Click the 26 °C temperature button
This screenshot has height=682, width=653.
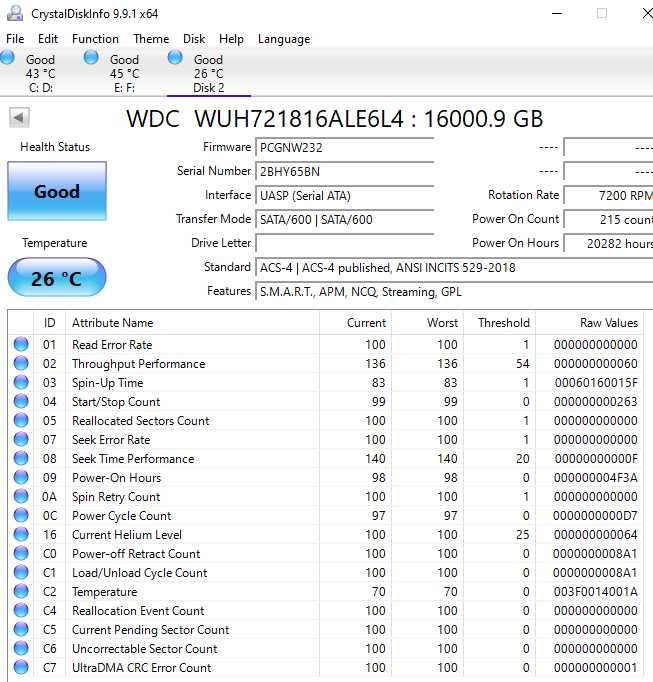(x=57, y=278)
